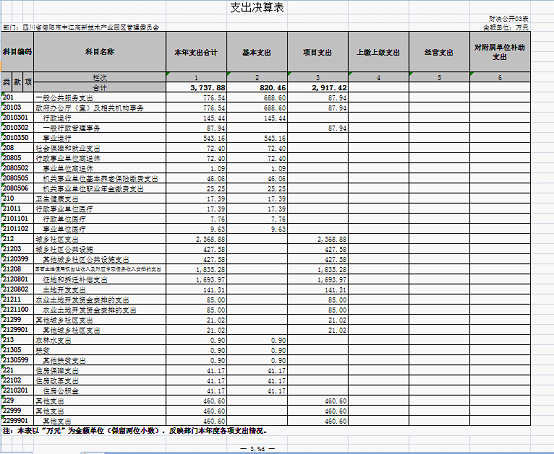
Task: Select the 对附属单位补助支出 header cell
Action: point(500,52)
